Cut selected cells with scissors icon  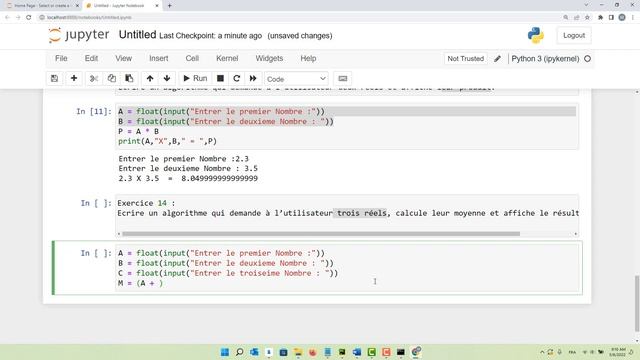tap(94, 78)
